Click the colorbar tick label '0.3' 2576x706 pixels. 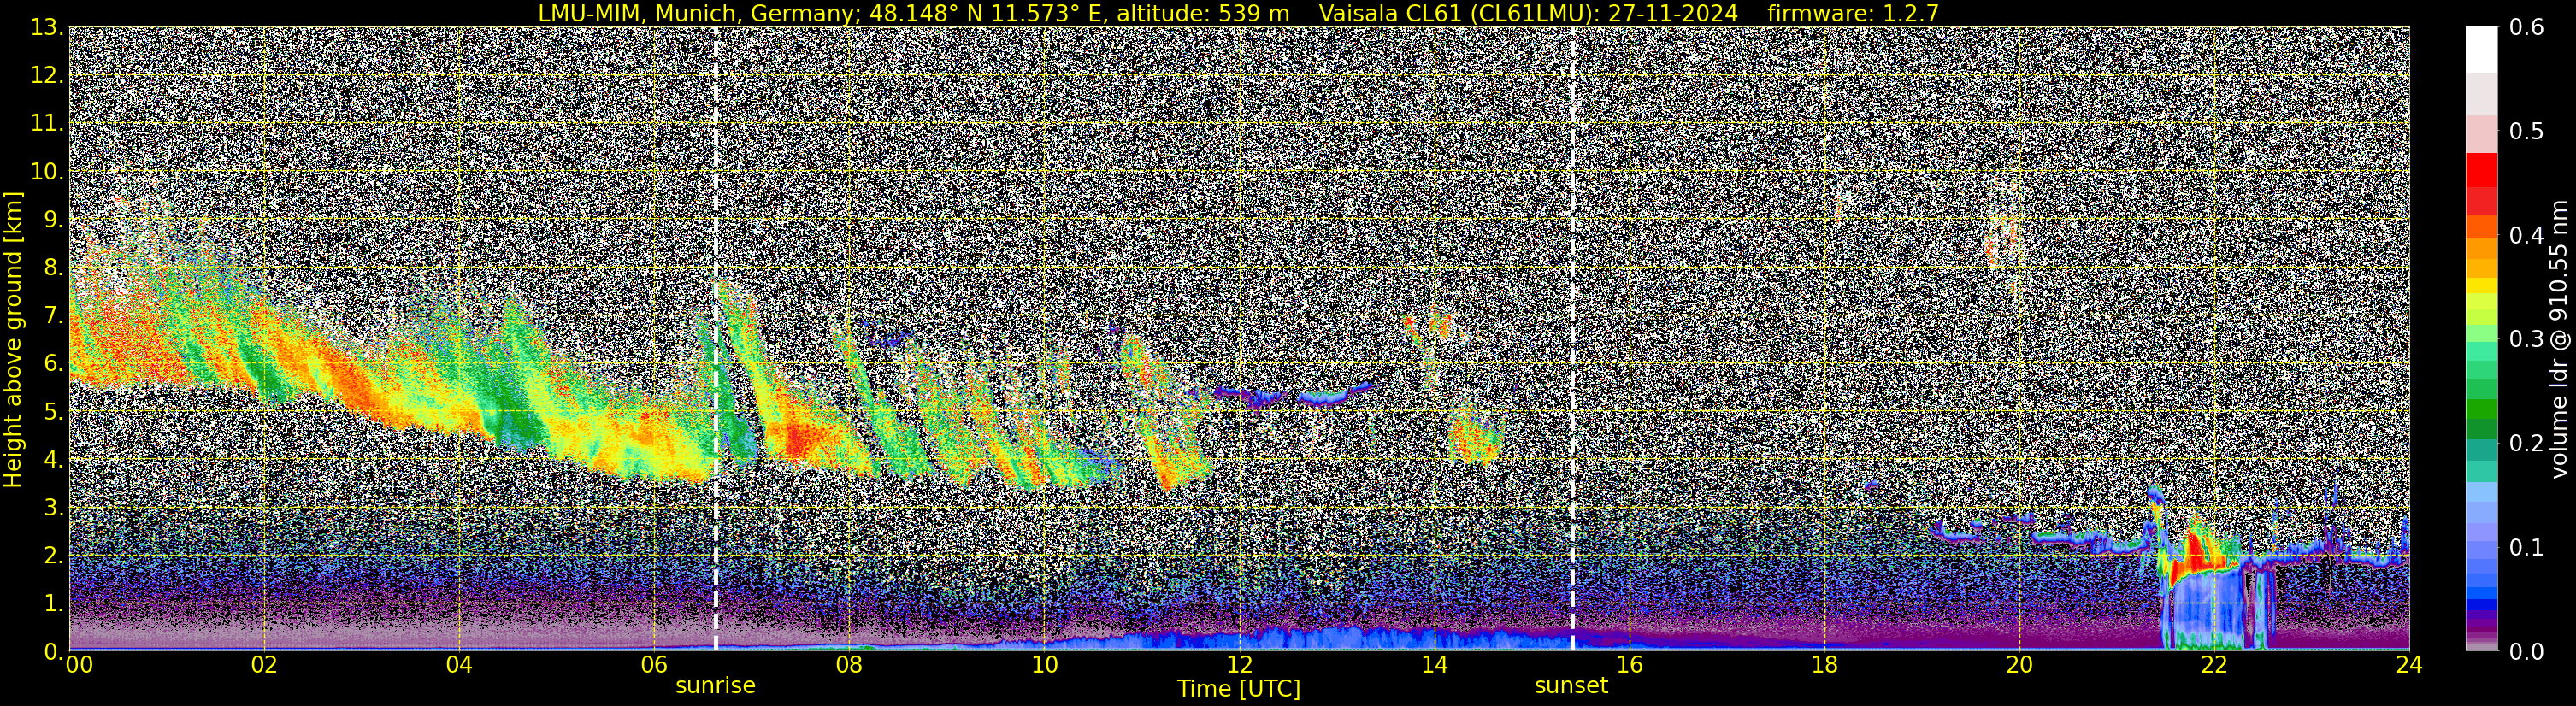point(2526,340)
